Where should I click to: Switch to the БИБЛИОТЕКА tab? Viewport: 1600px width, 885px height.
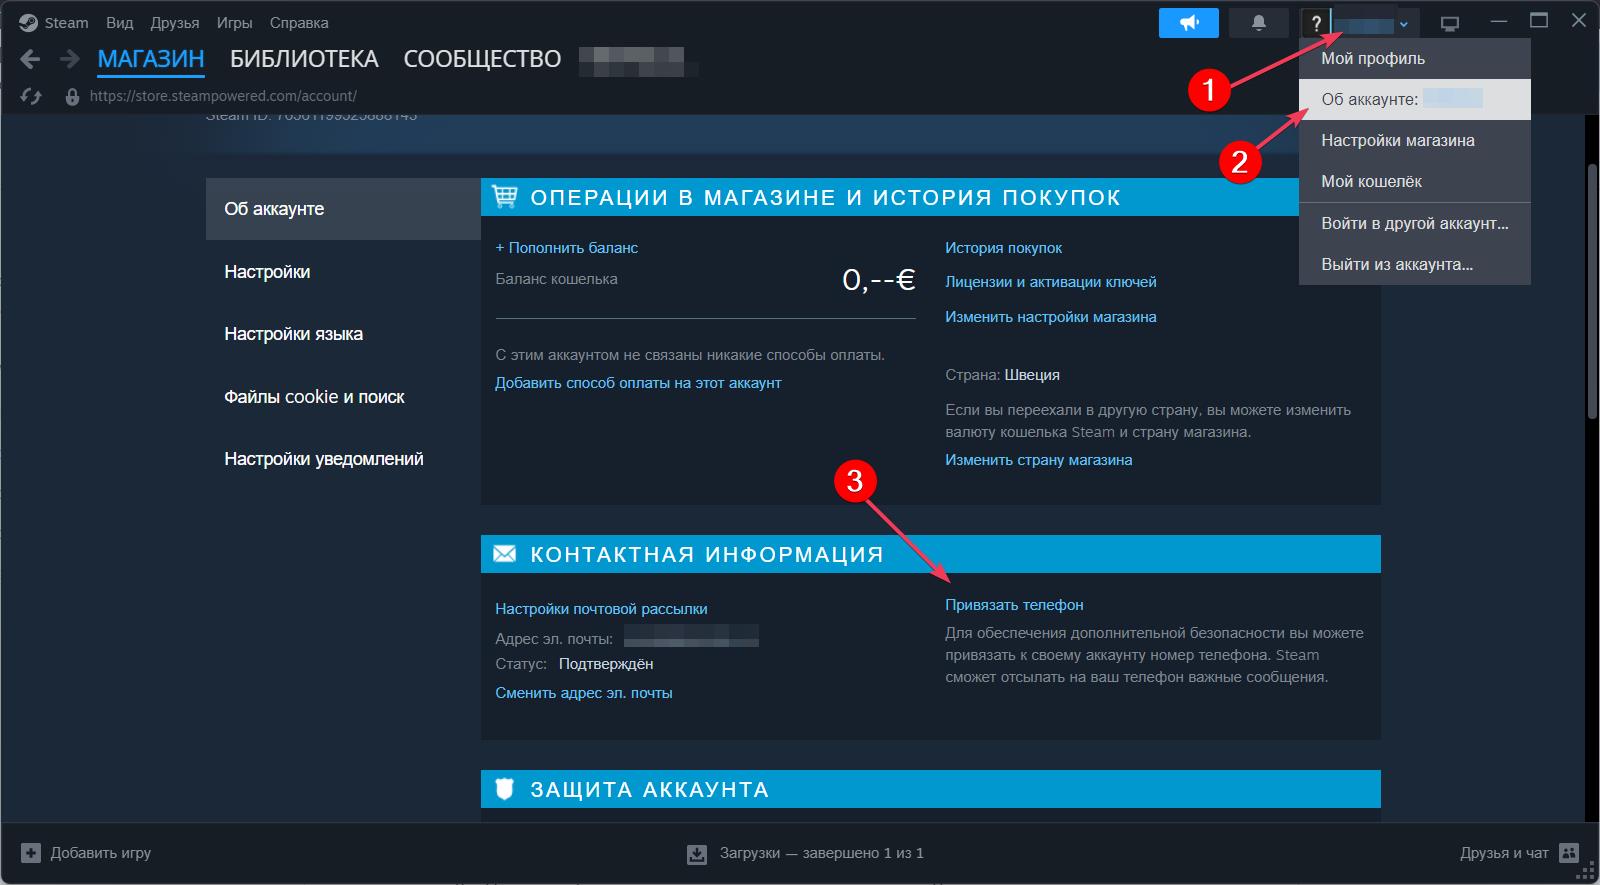[x=304, y=59]
